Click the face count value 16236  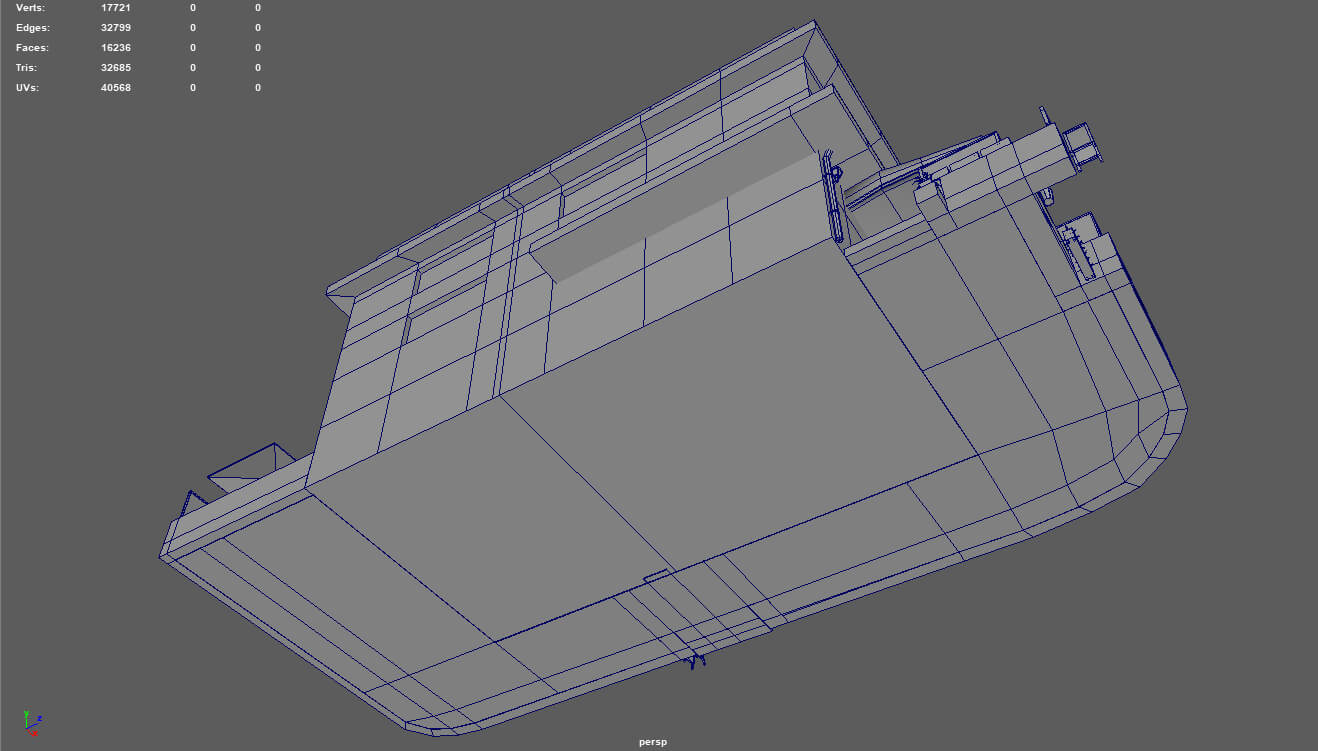tap(116, 48)
